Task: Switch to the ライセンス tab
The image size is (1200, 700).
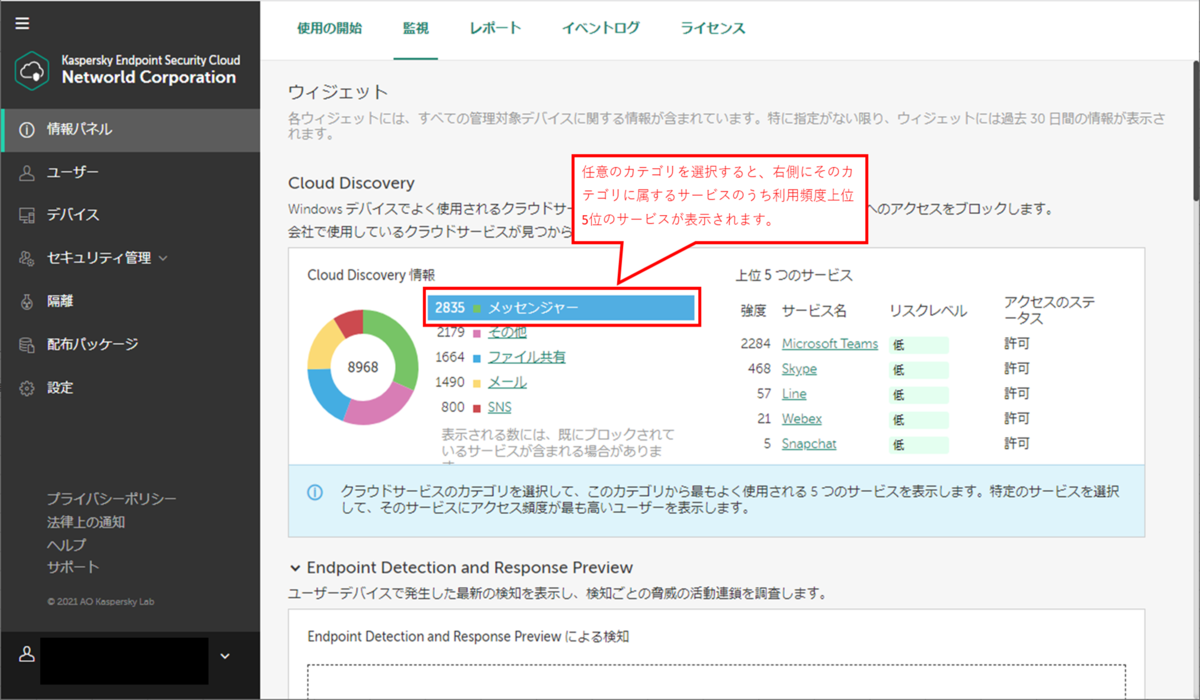Action: [x=711, y=29]
